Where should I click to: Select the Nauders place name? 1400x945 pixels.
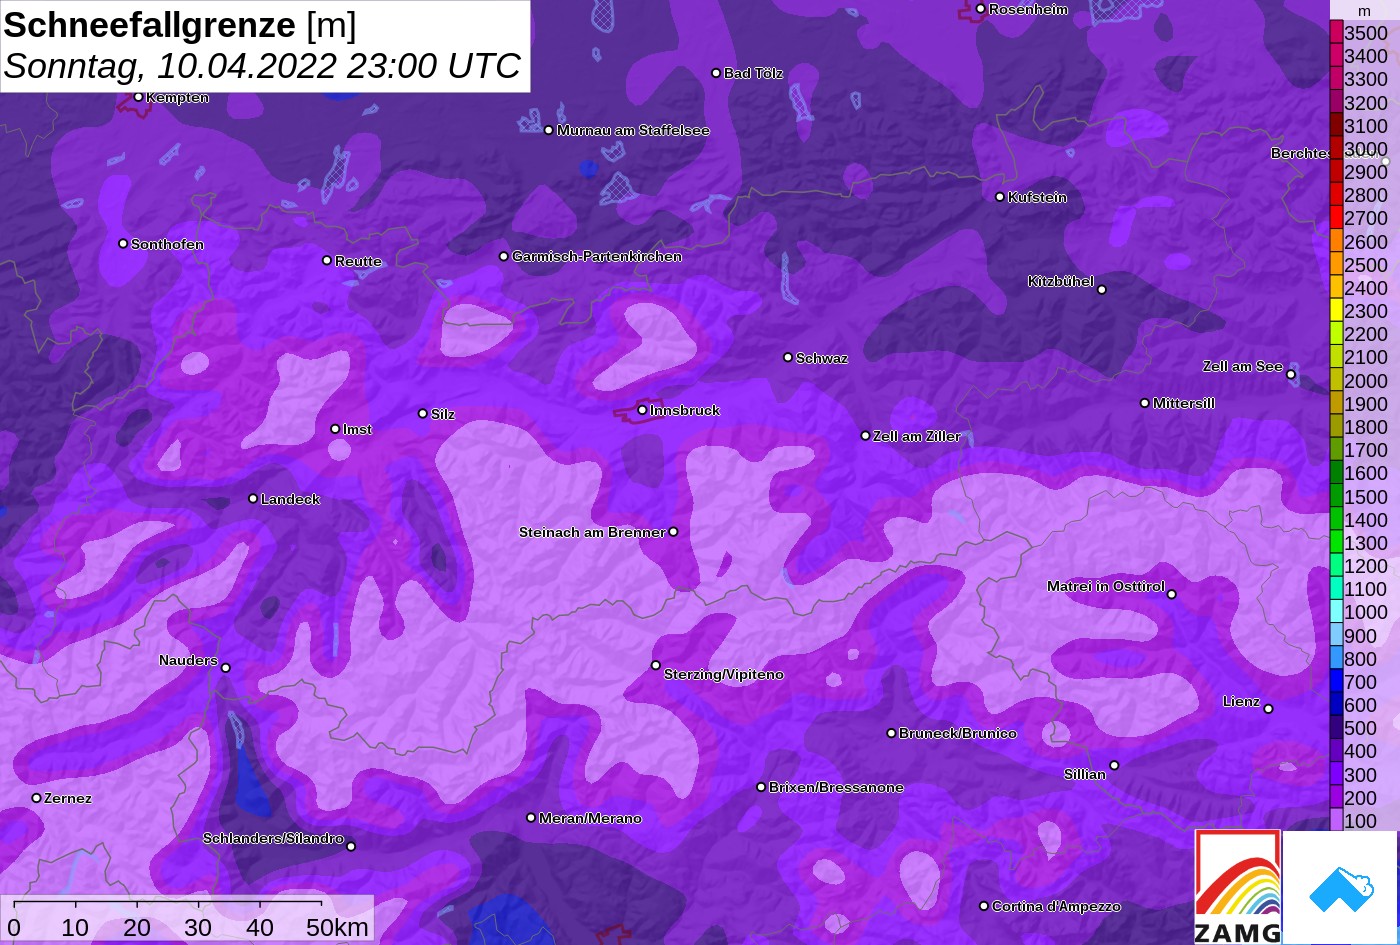(188, 660)
